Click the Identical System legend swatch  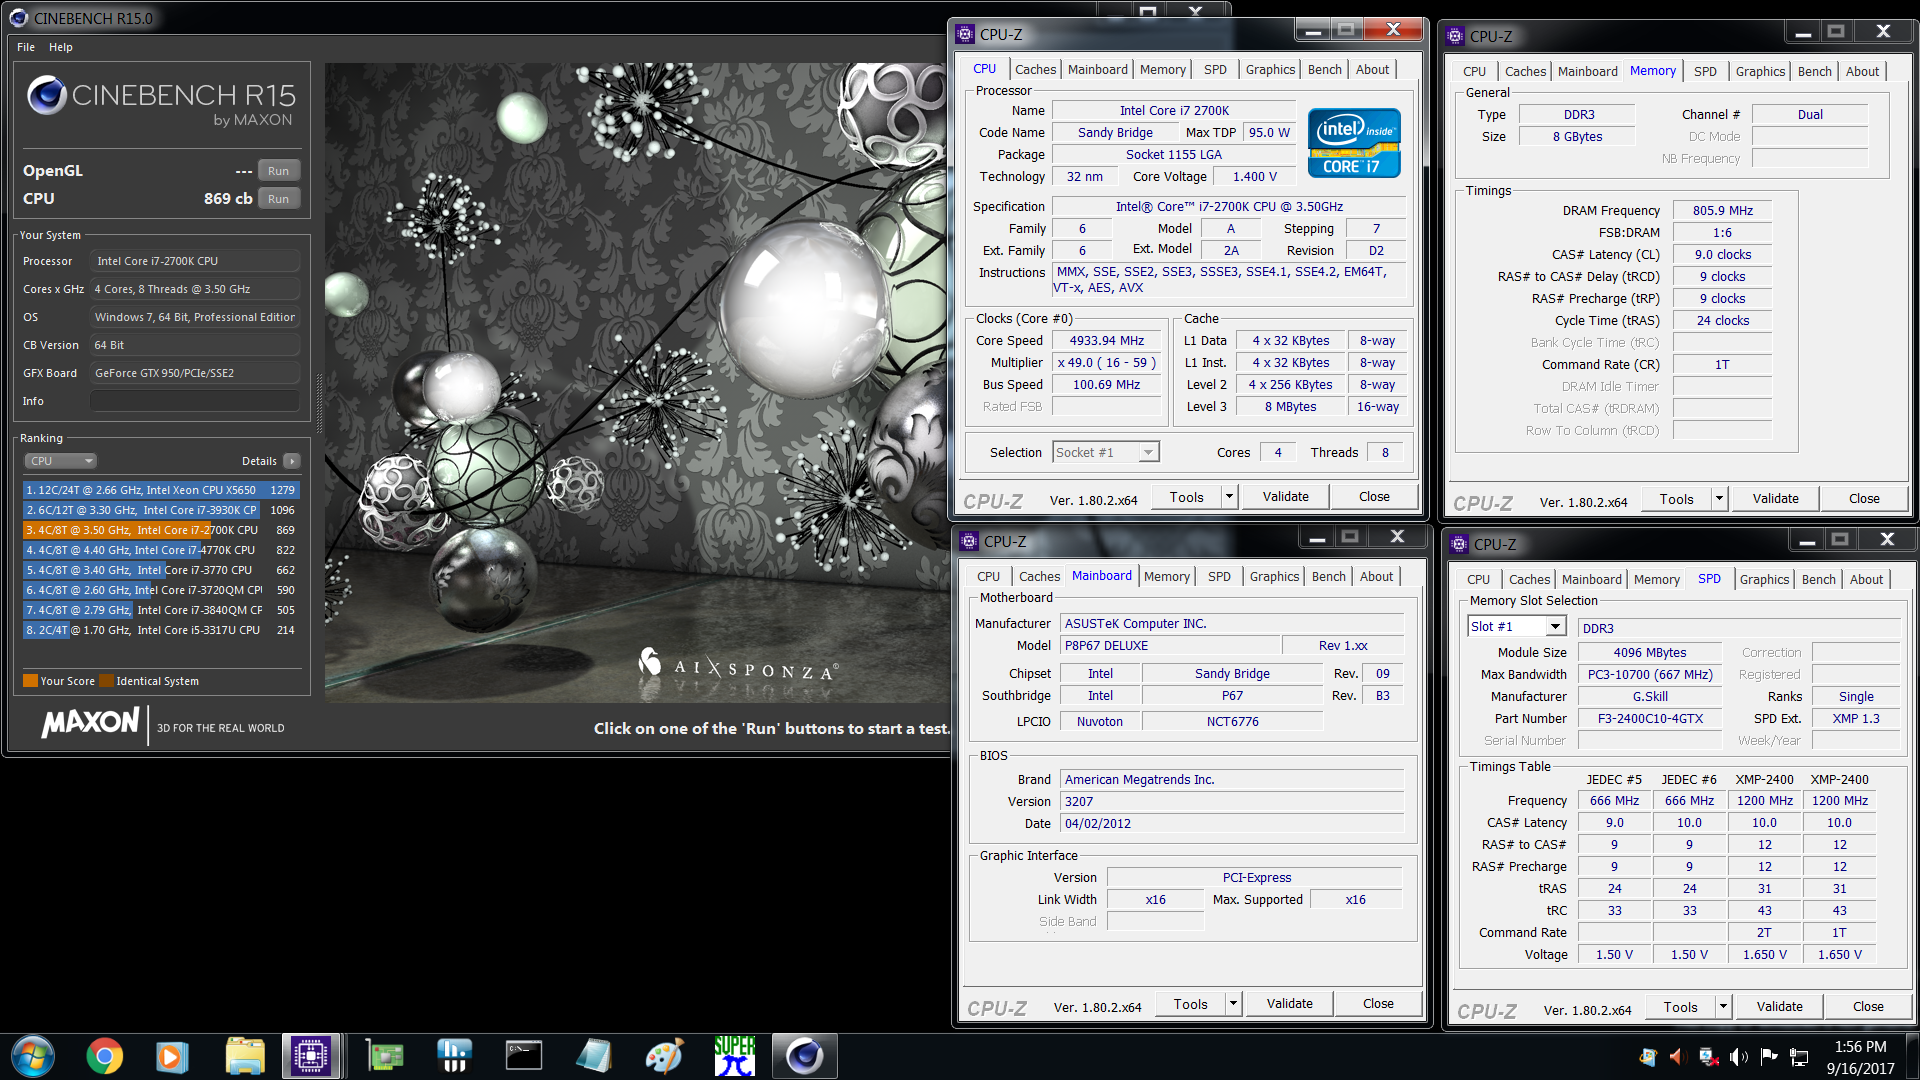click(x=106, y=681)
